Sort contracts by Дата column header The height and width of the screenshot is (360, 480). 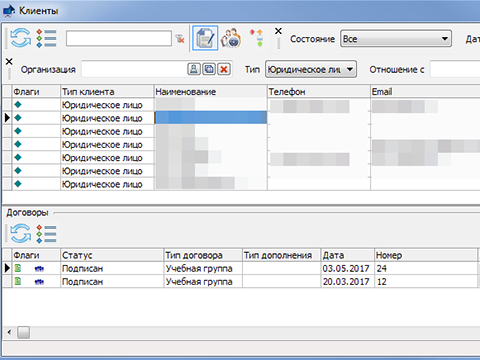pyautogui.click(x=347, y=255)
